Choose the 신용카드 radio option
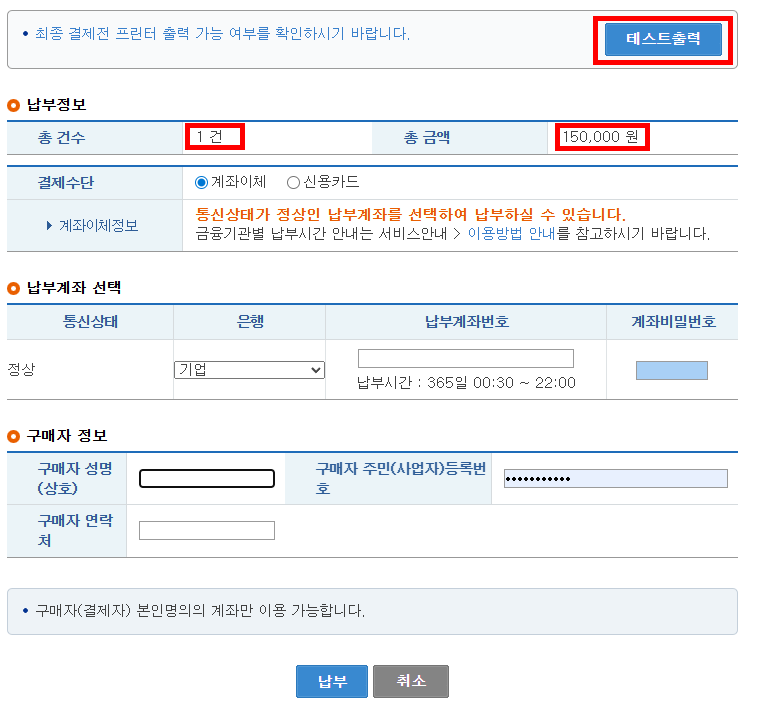The height and width of the screenshot is (706, 766). [x=293, y=182]
